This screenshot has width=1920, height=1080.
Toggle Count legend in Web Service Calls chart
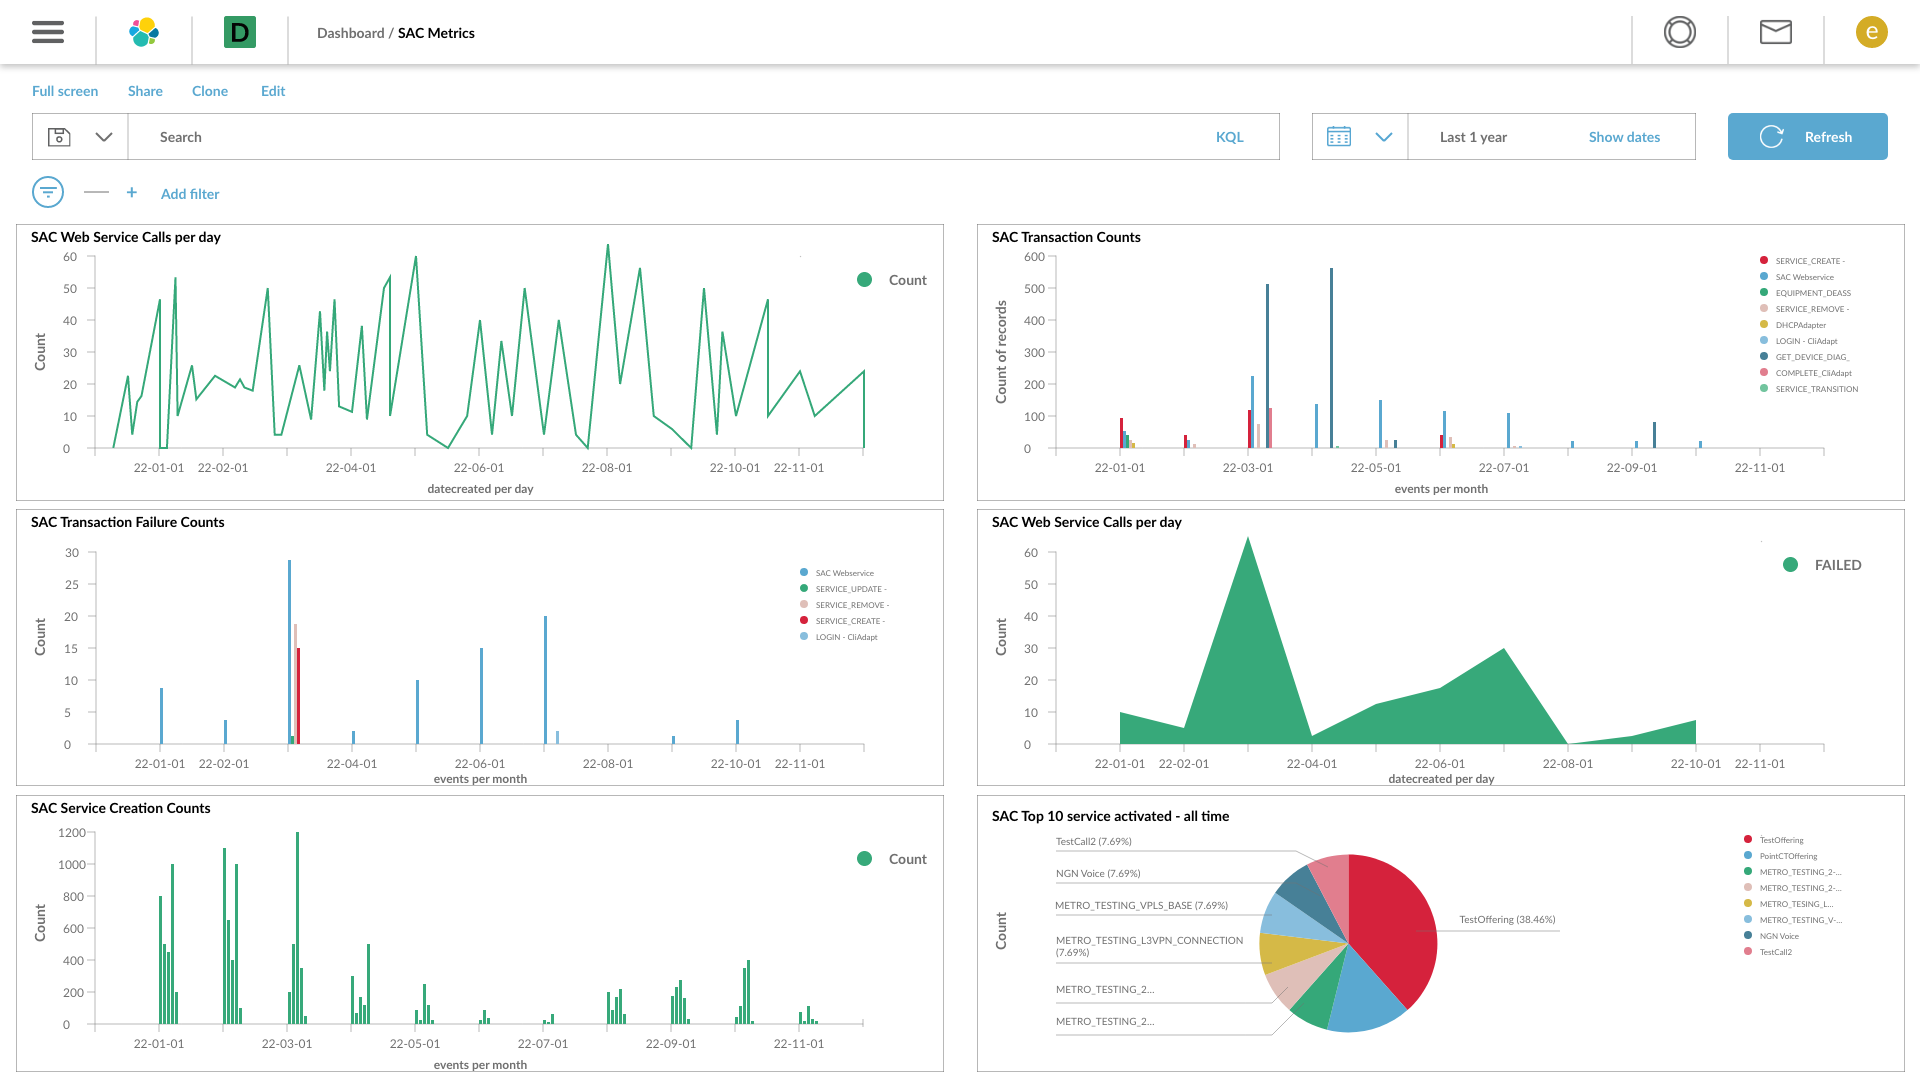tap(892, 280)
